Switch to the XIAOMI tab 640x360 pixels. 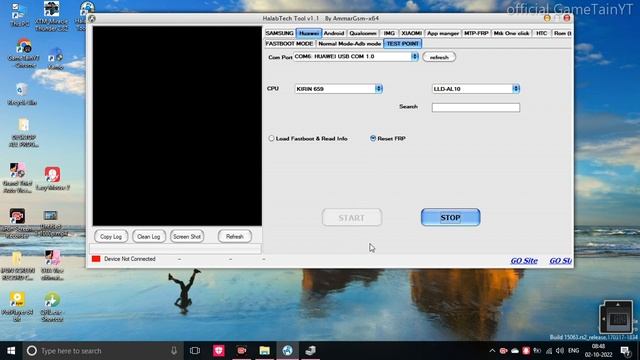tap(411, 33)
